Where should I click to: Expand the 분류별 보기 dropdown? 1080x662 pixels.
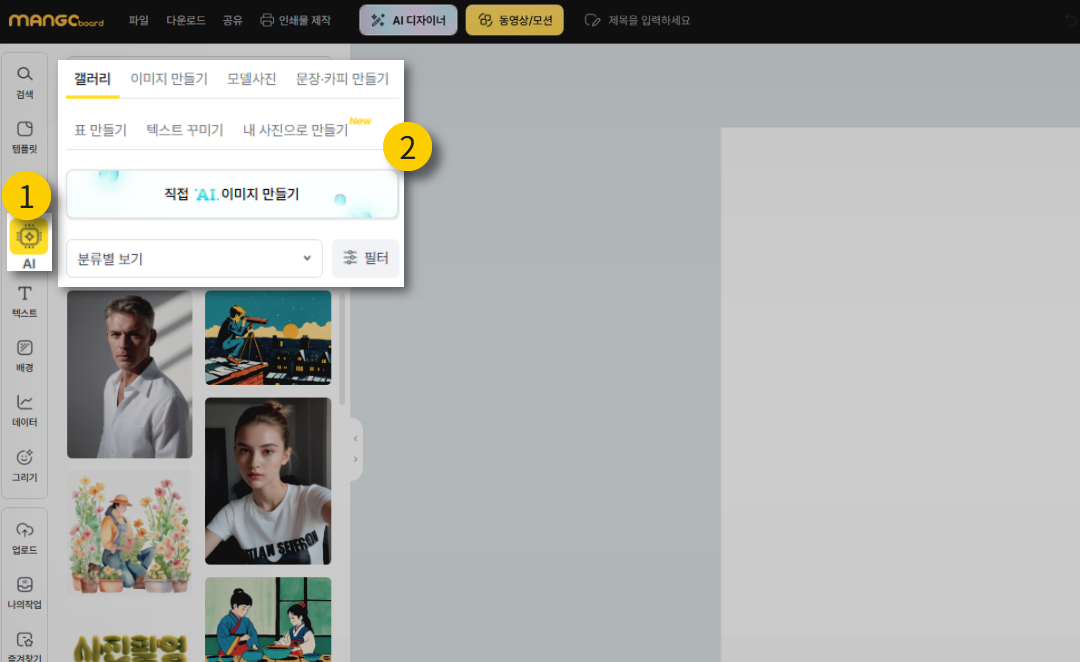coord(194,259)
